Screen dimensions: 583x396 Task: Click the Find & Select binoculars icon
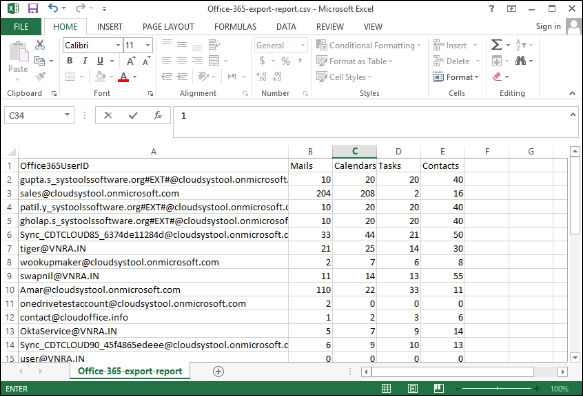coord(521,61)
